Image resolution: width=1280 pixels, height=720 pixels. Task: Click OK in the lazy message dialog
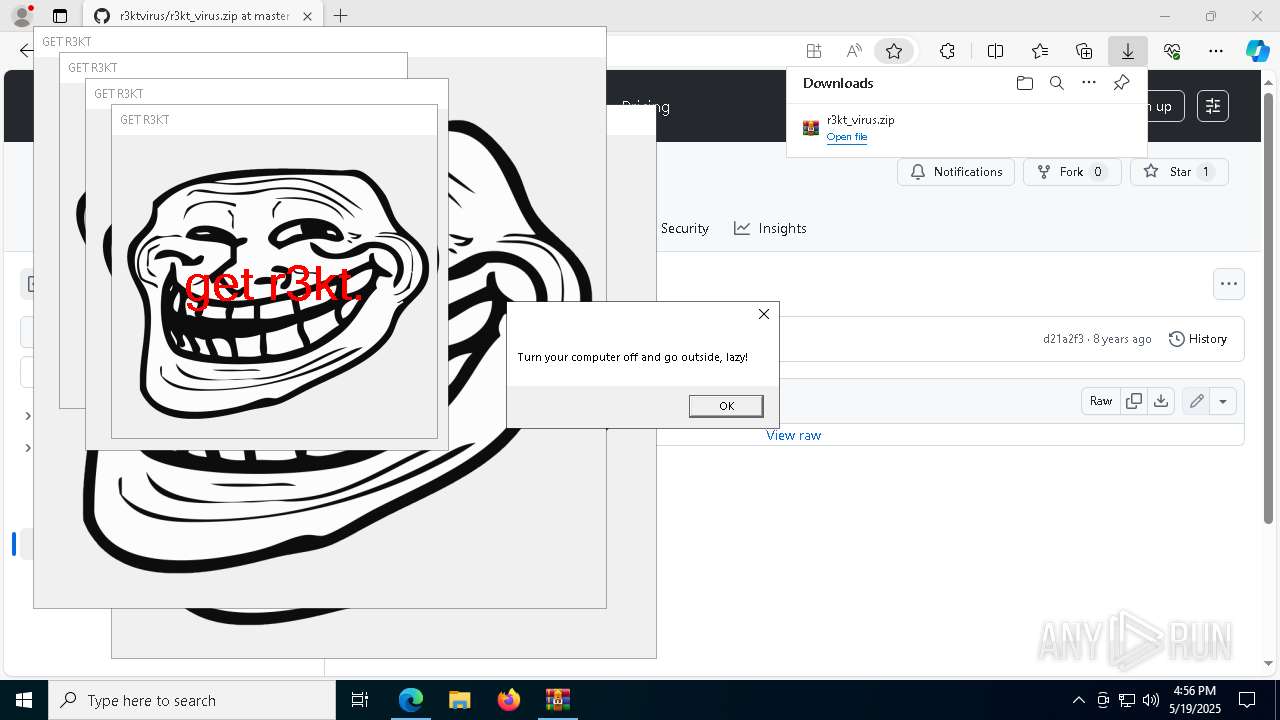(726, 405)
